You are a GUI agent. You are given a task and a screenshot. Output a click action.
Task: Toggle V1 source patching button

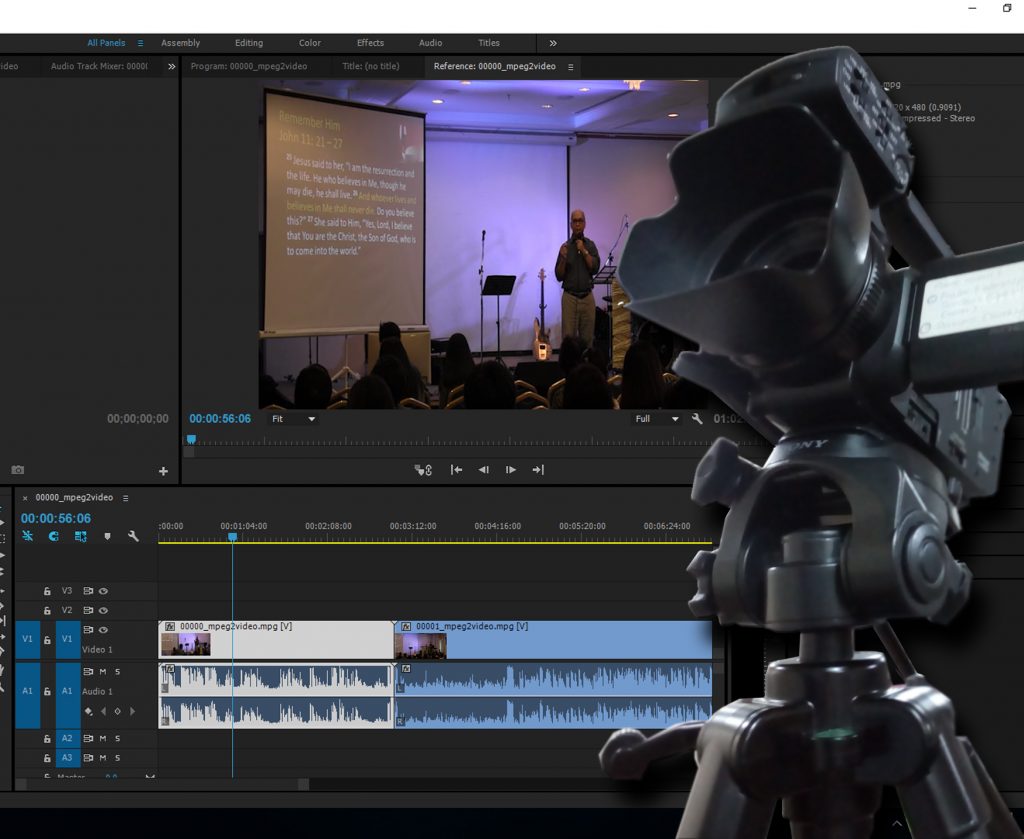coord(27,639)
